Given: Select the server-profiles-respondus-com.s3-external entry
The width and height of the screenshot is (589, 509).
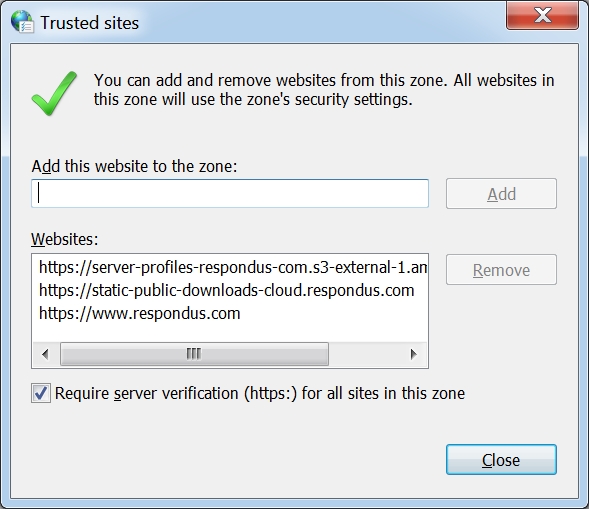Looking at the screenshot, I should 233,267.
